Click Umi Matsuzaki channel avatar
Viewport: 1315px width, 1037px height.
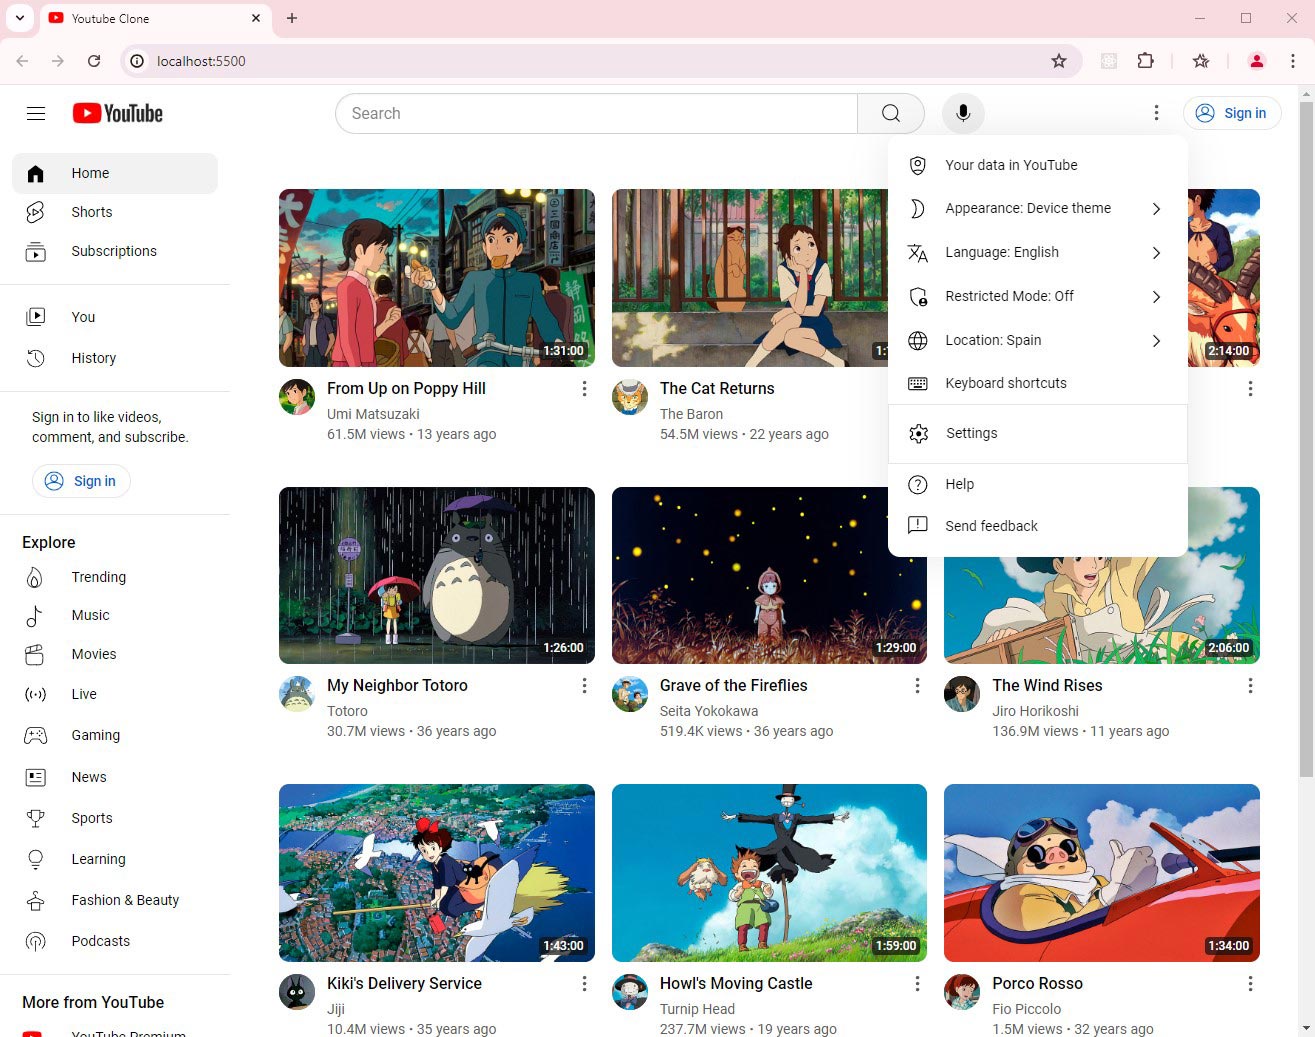click(297, 397)
